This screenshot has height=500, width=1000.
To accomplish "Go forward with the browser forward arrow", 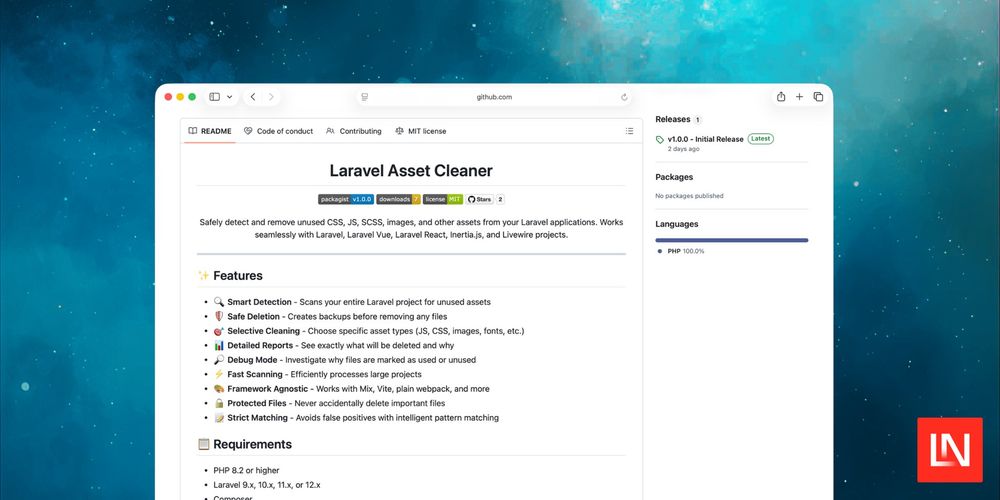I will point(271,97).
